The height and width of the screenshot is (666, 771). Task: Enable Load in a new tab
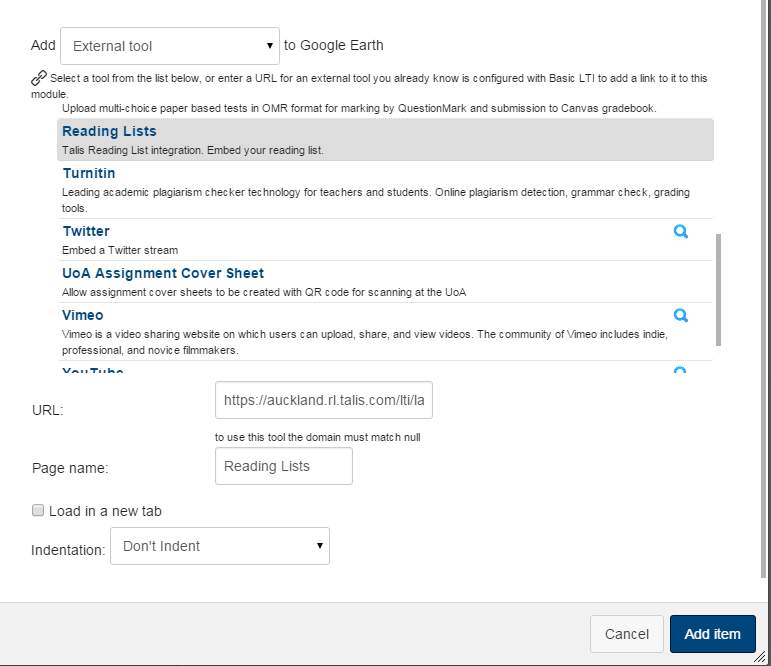(38, 511)
